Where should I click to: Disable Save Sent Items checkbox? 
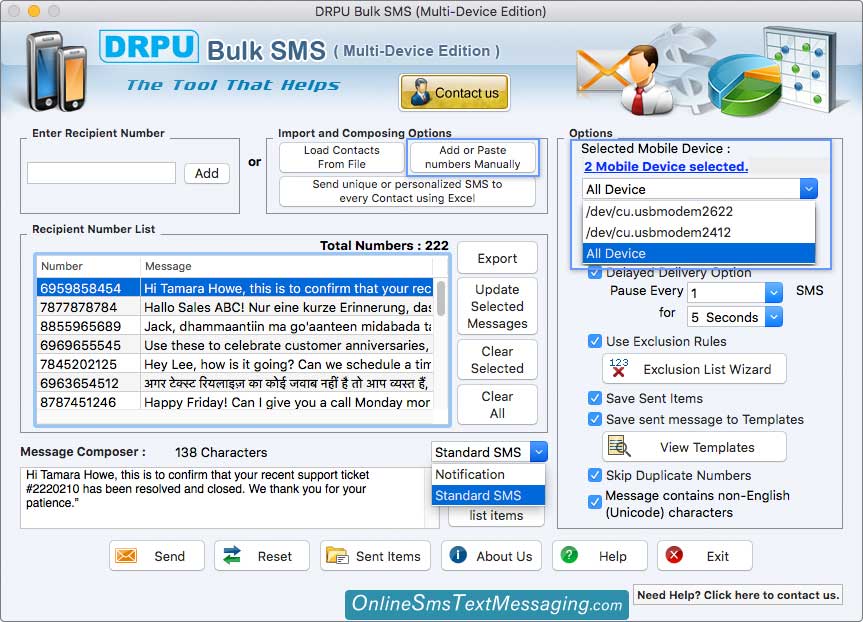click(x=594, y=398)
